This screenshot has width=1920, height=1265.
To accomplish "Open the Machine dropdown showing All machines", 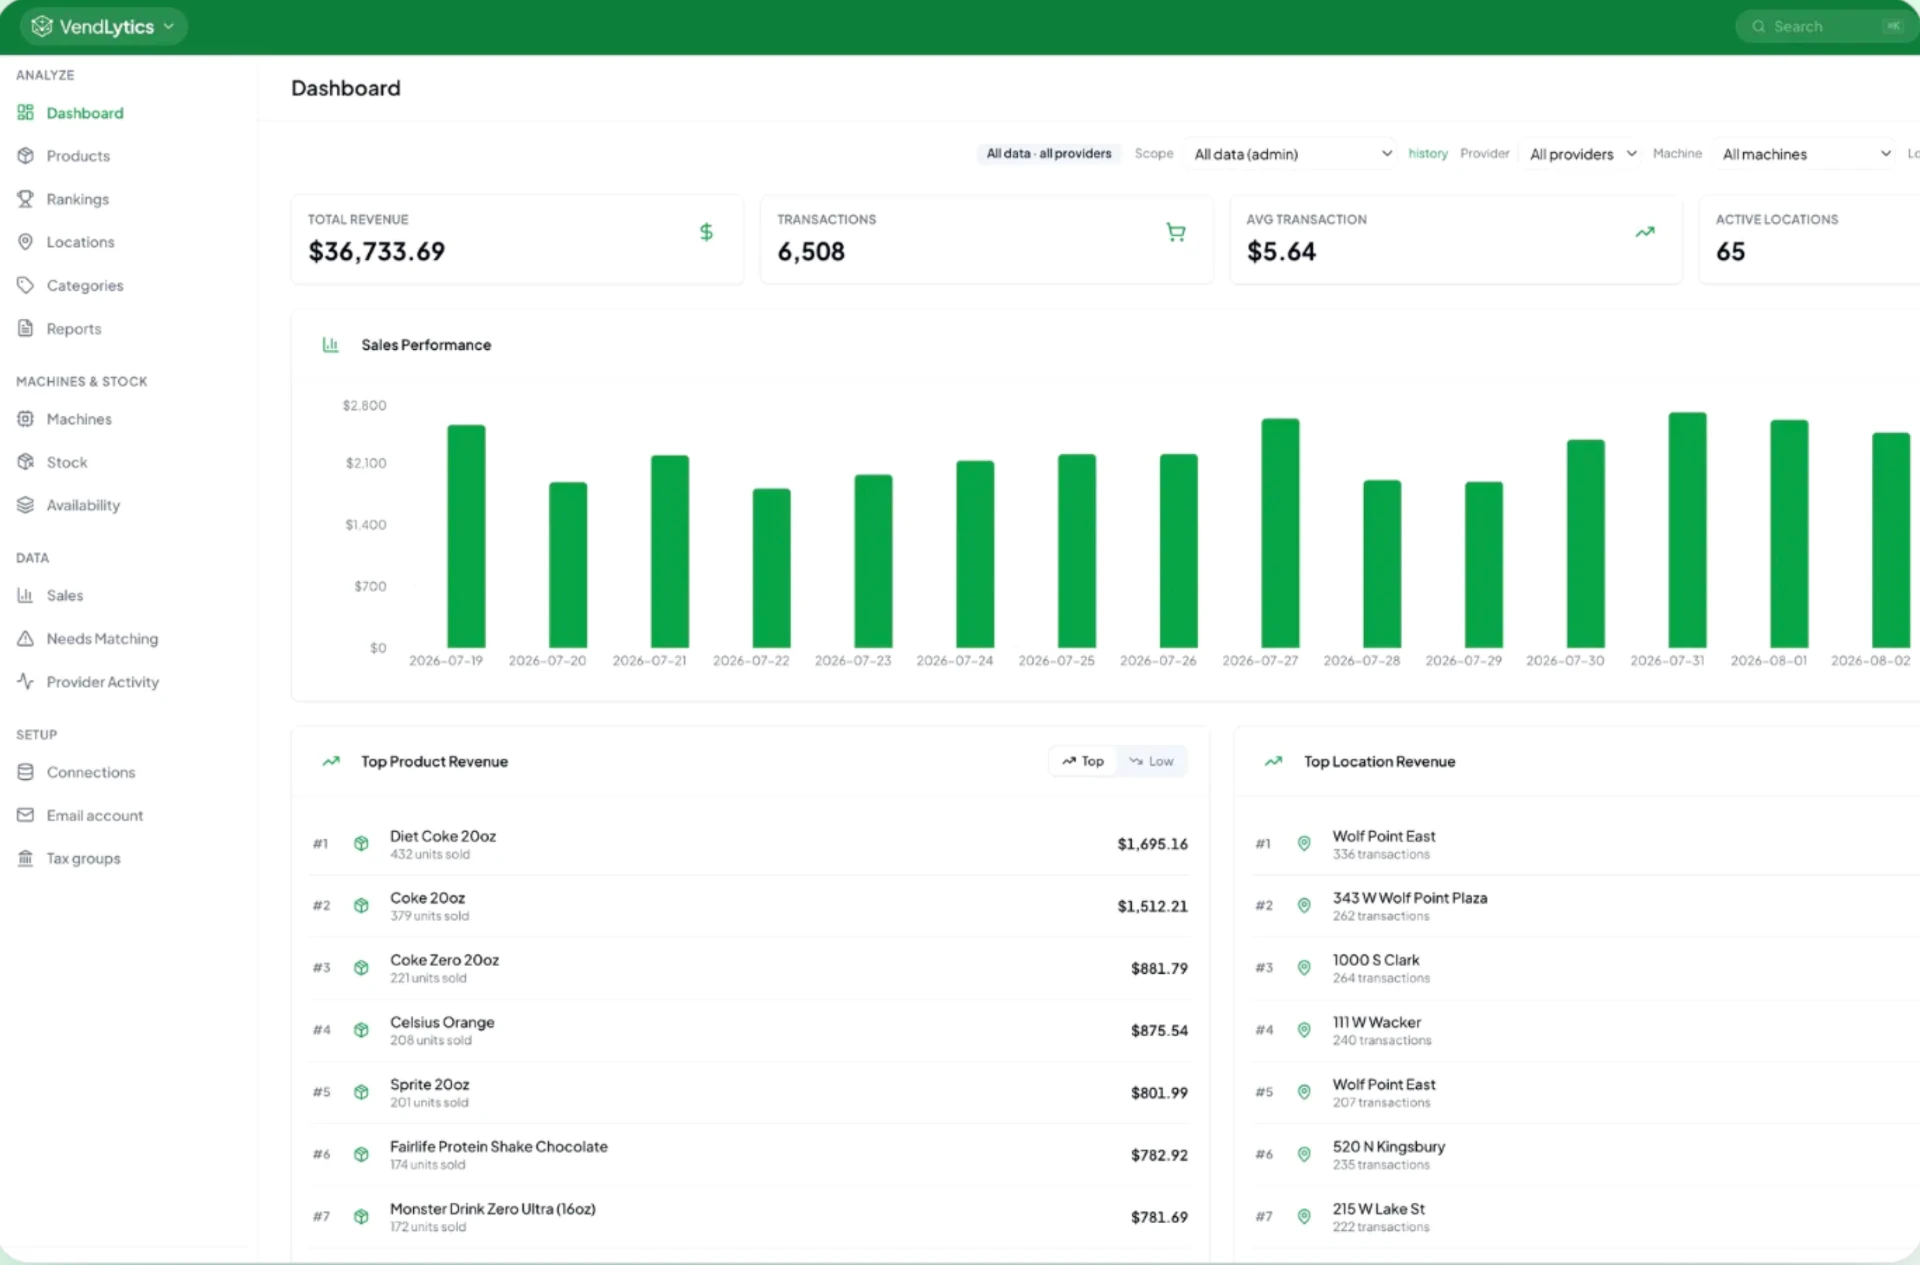I will coord(1805,154).
